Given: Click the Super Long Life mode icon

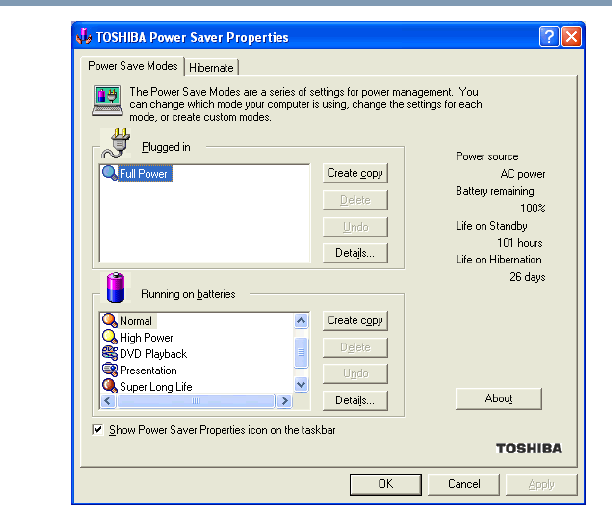Looking at the screenshot, I should click(x=109, y=386).
